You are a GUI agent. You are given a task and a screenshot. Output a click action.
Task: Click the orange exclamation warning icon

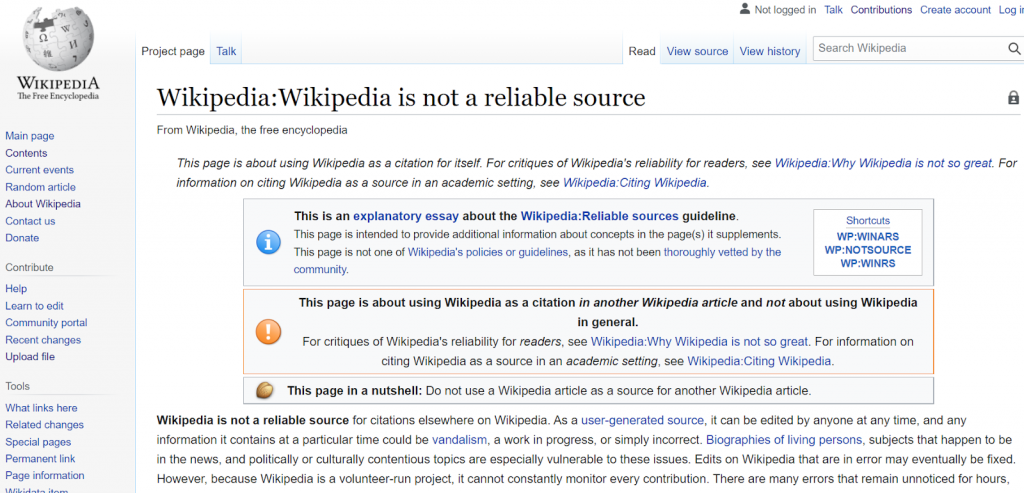tap(268, 332)
